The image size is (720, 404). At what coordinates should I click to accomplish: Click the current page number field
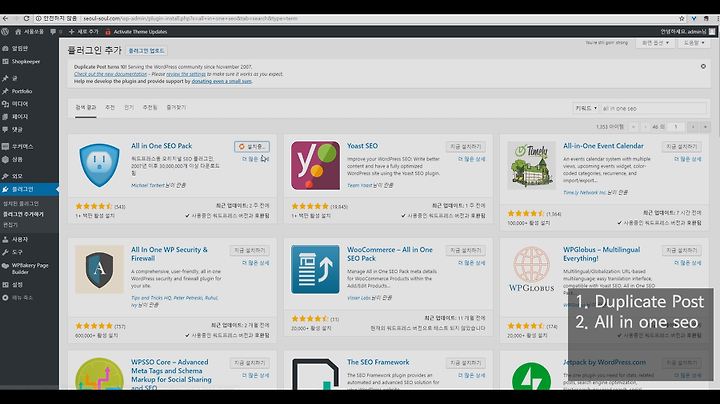pyautogui.click(x=675, y=127)
